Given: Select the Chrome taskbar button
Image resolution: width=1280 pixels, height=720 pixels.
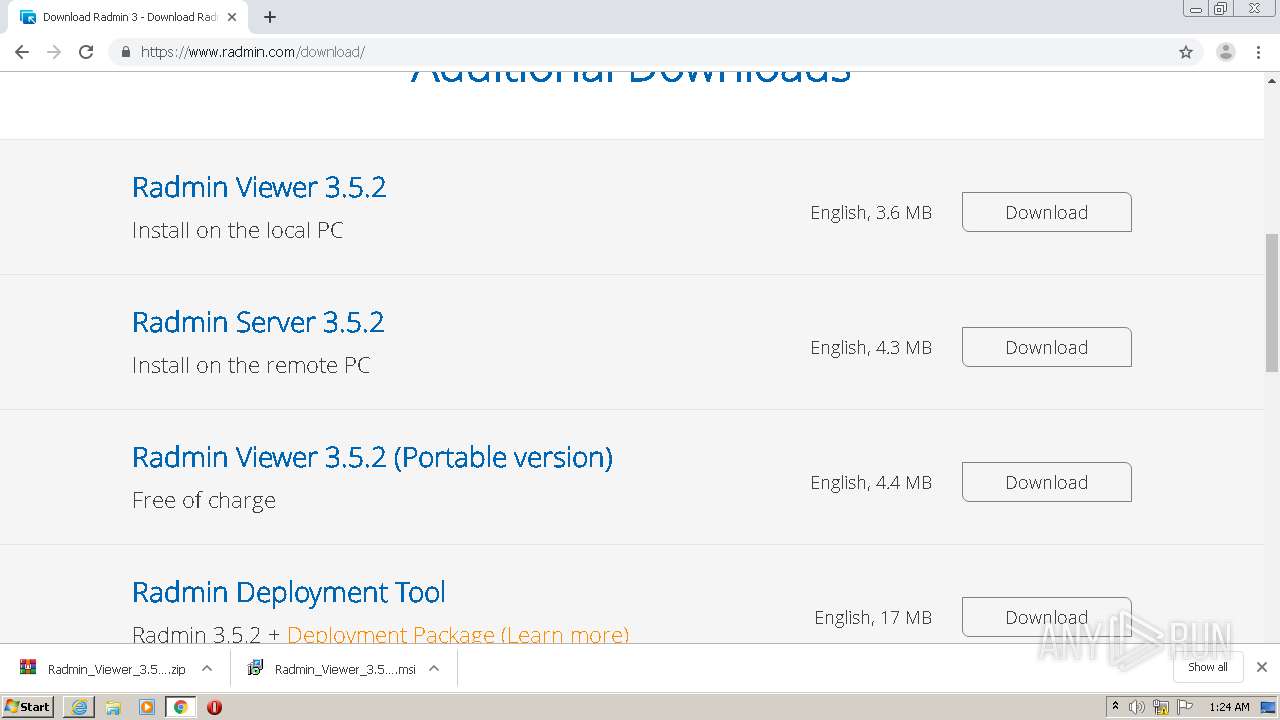Looking at the screenshot, I should point(181,707).
